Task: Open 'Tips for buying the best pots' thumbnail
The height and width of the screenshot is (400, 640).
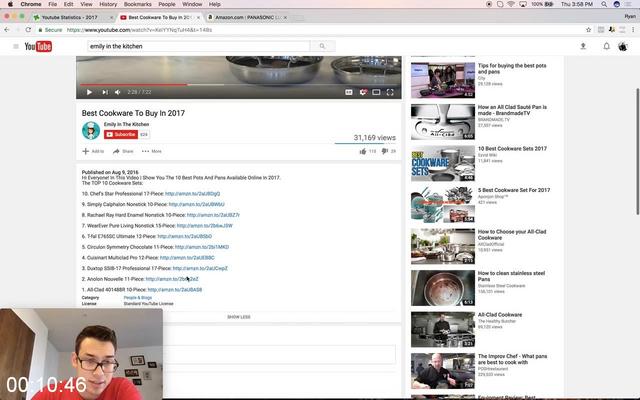Action: coord(443,80)
